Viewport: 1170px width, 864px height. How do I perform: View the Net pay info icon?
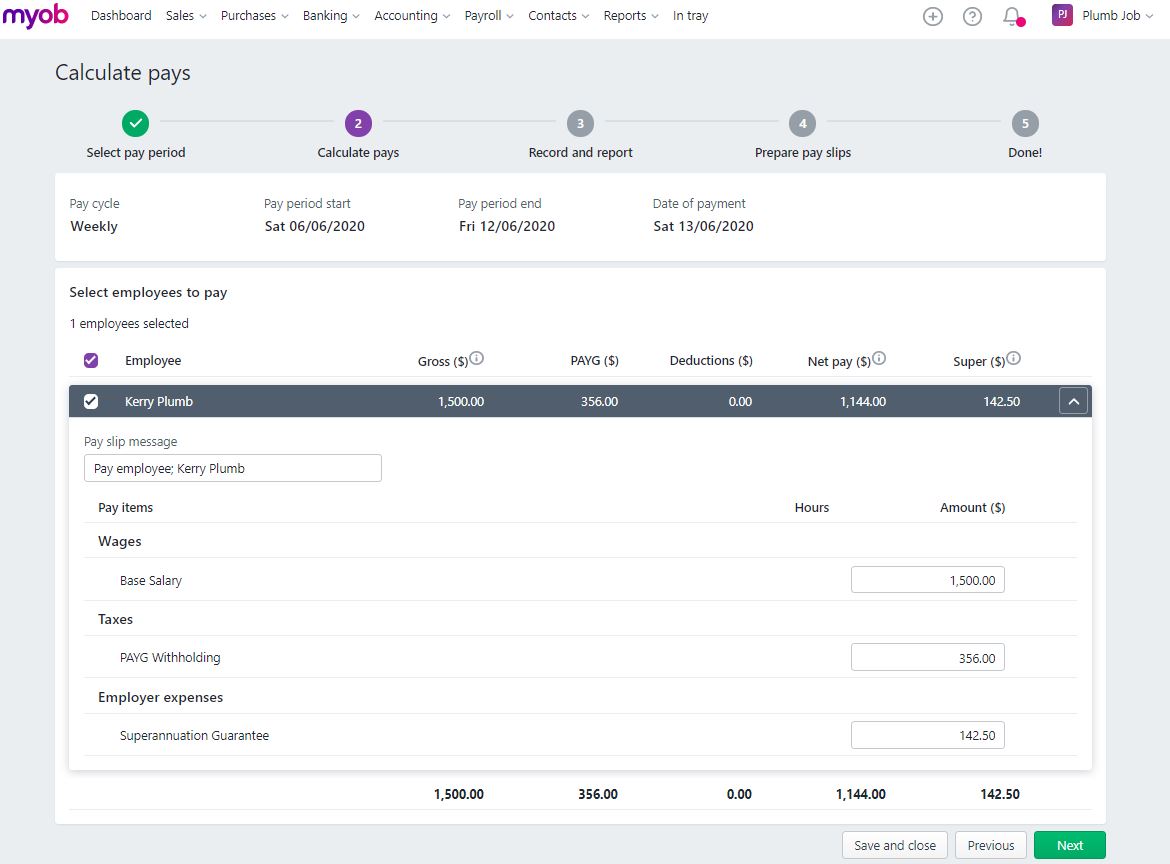[x=878, y=356]
